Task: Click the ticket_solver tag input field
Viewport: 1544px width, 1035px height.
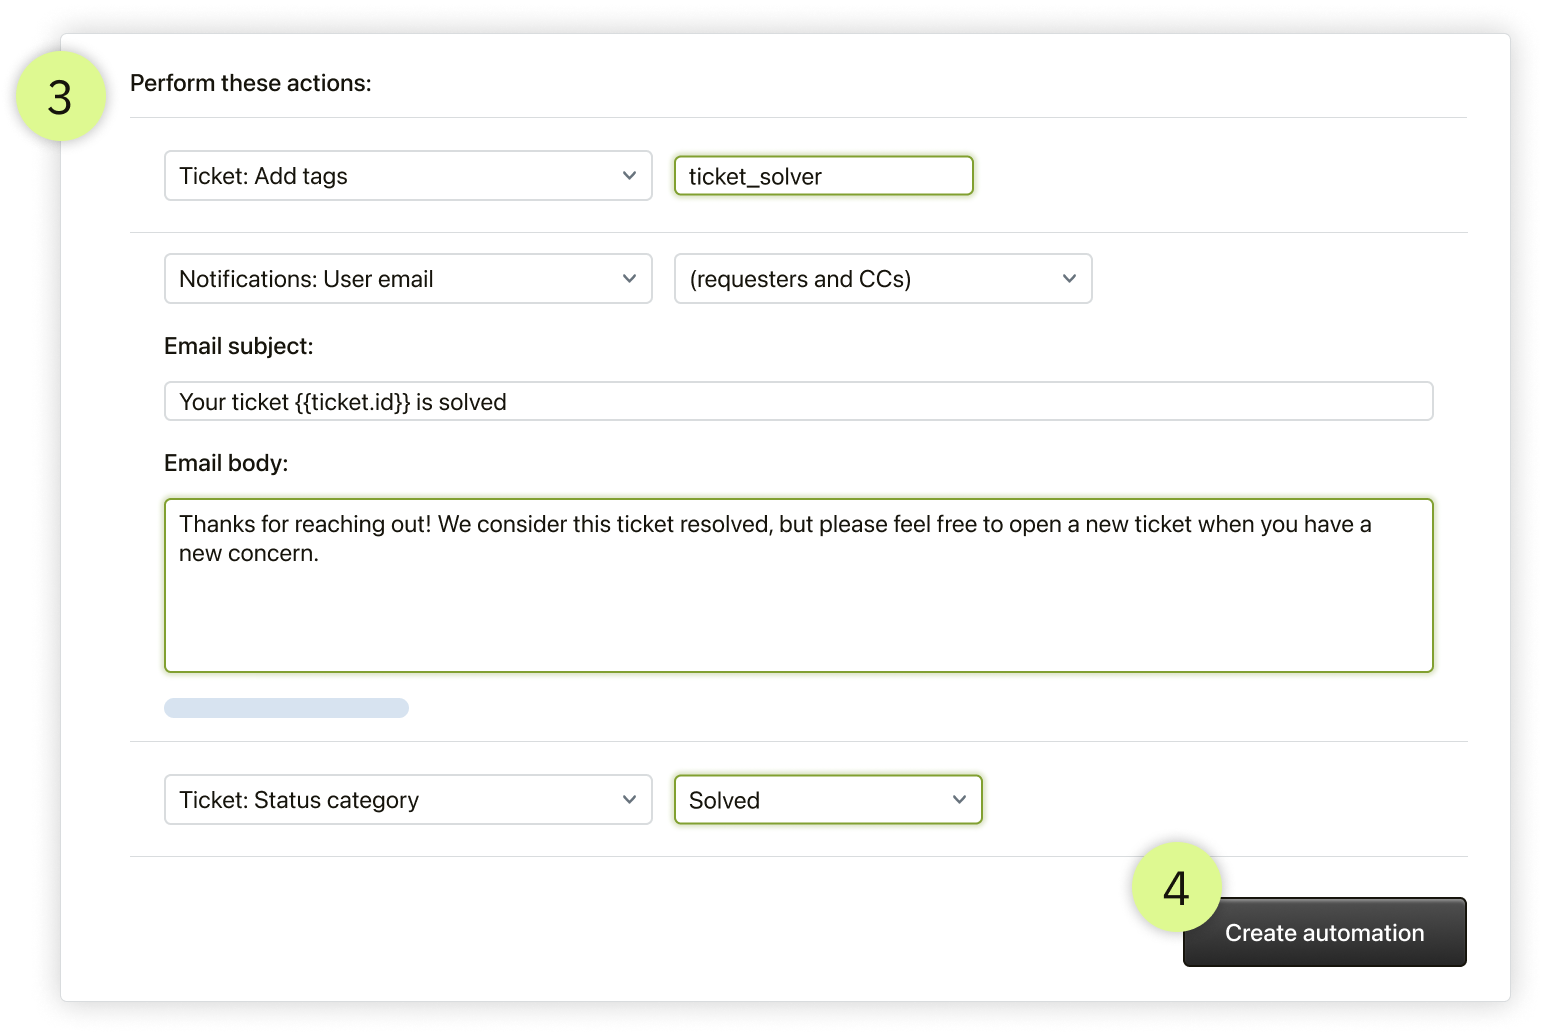Action: [823, 176]
